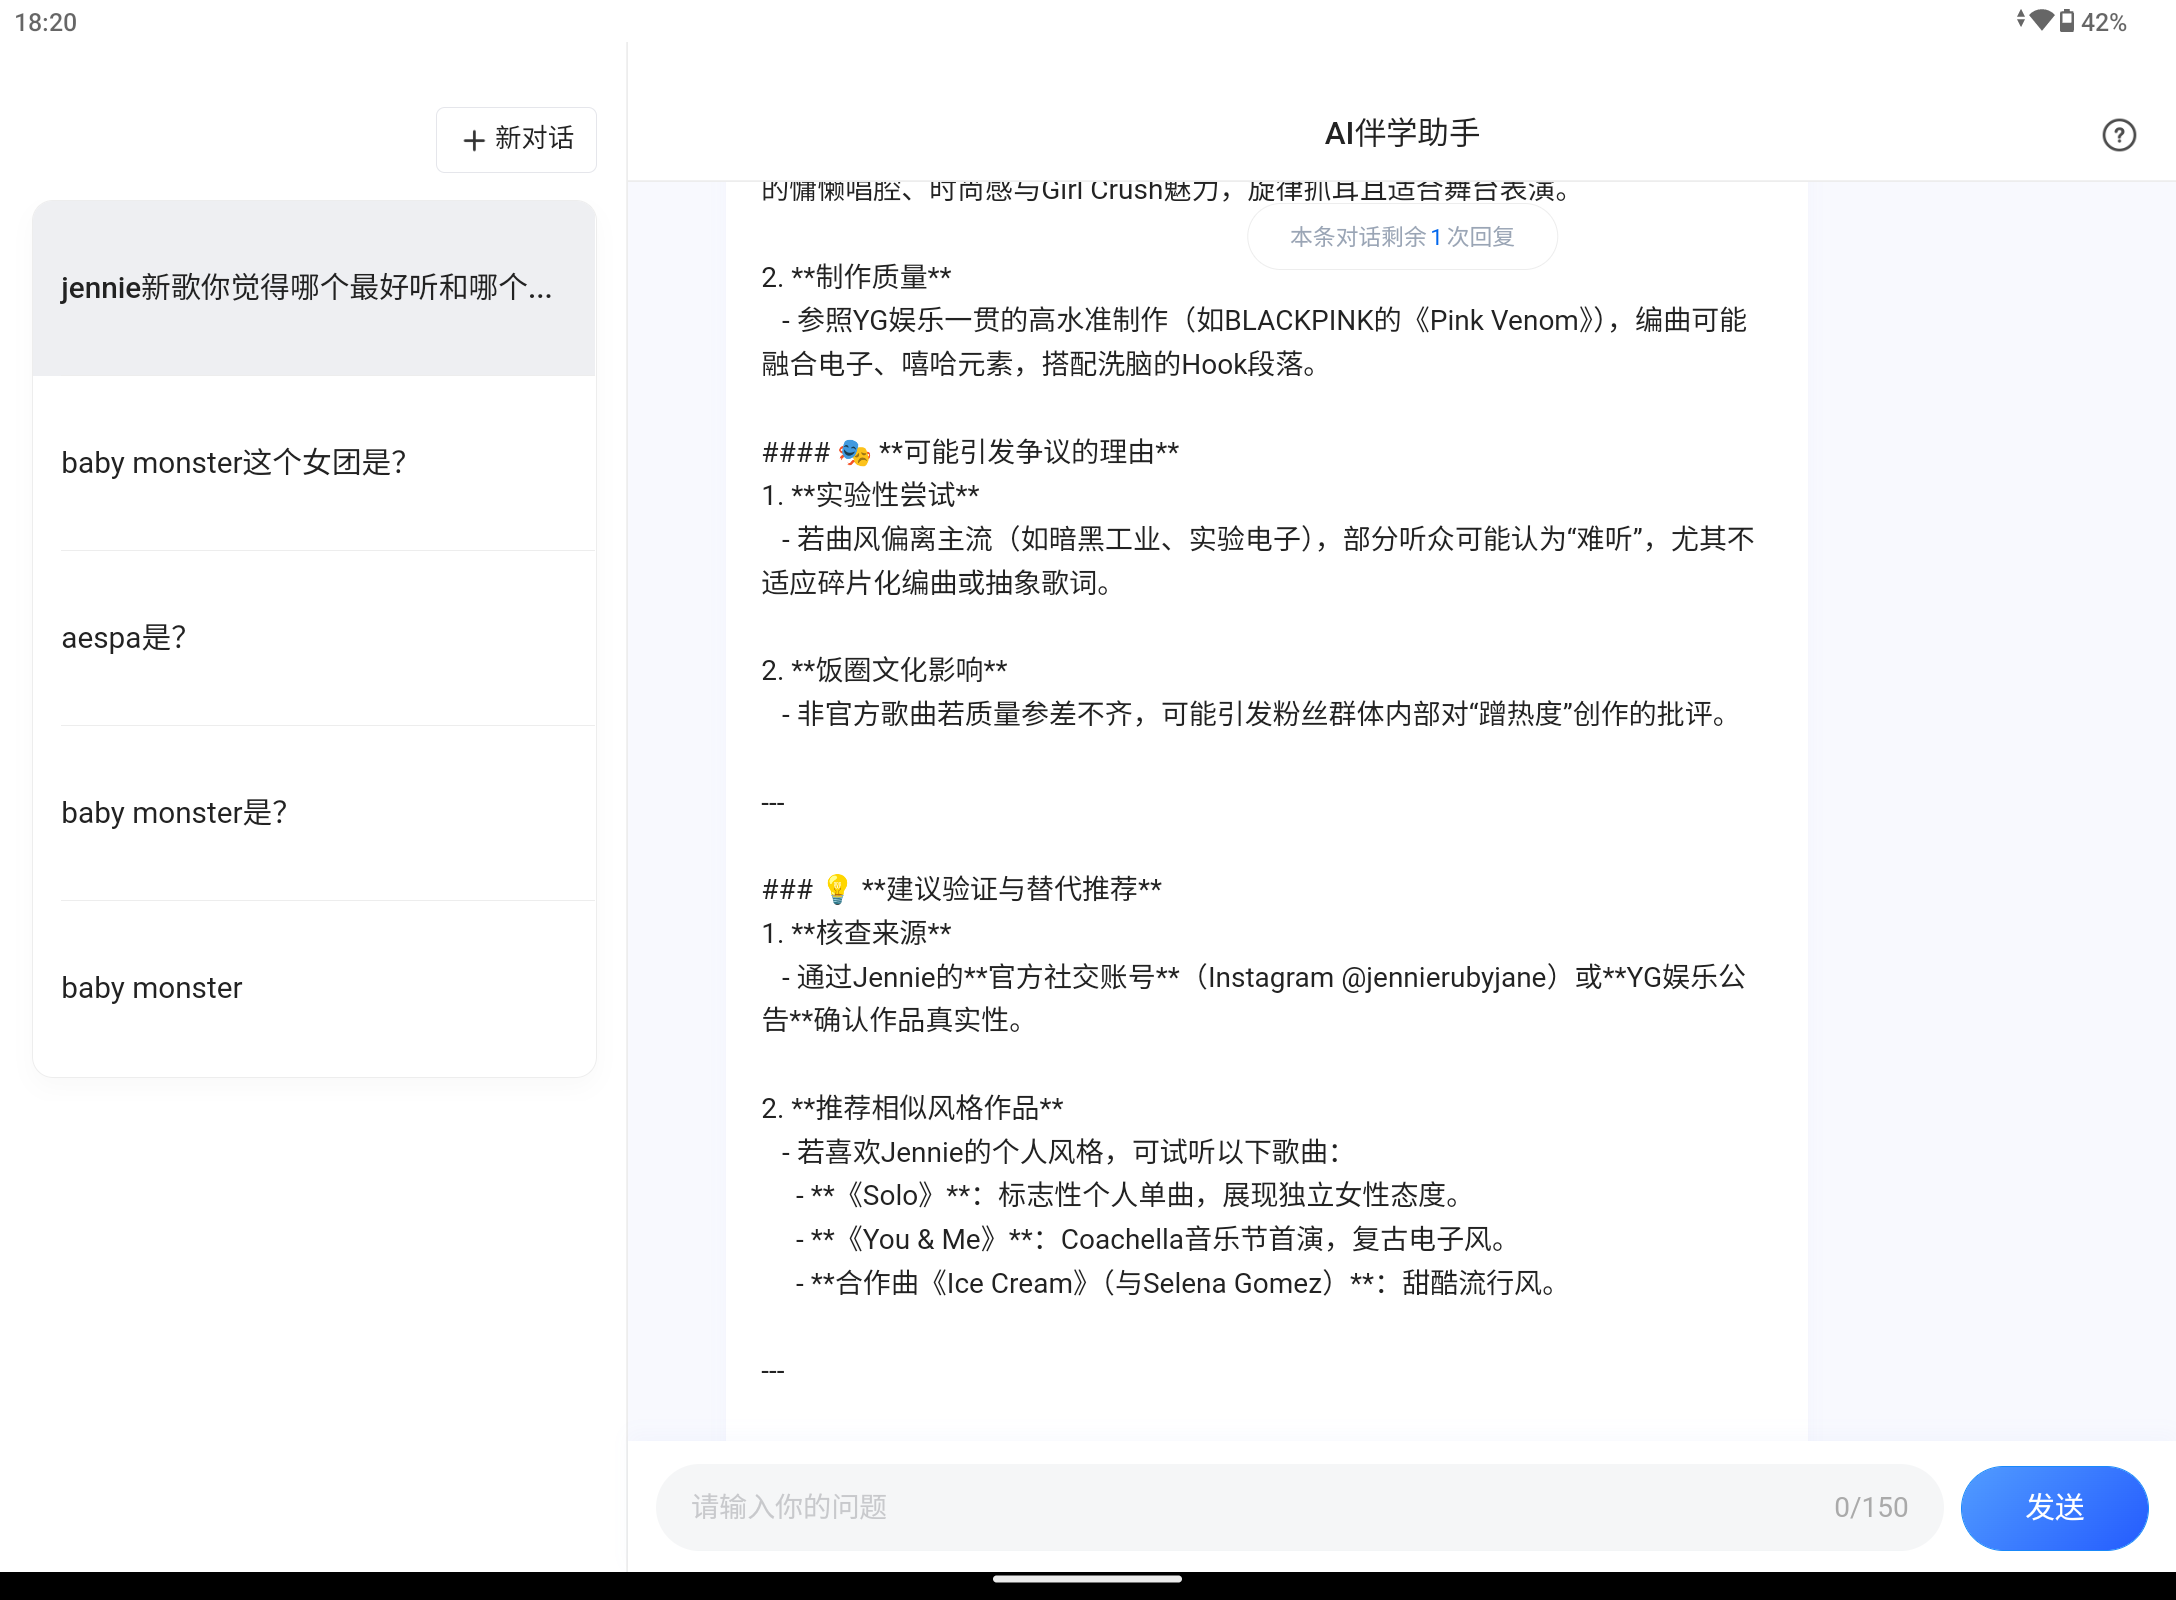The image size is (2176, 1600).
Task: Click the line about 蹭热度 criticism
Action: pyautogui.click(x=1256, y=714)
